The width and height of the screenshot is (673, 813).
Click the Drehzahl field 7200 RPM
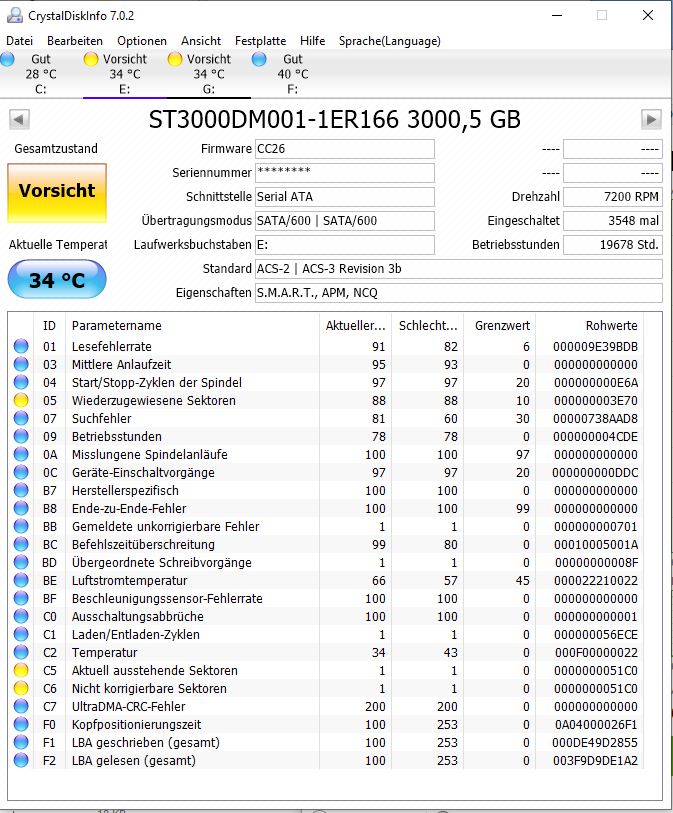point(613,197)
